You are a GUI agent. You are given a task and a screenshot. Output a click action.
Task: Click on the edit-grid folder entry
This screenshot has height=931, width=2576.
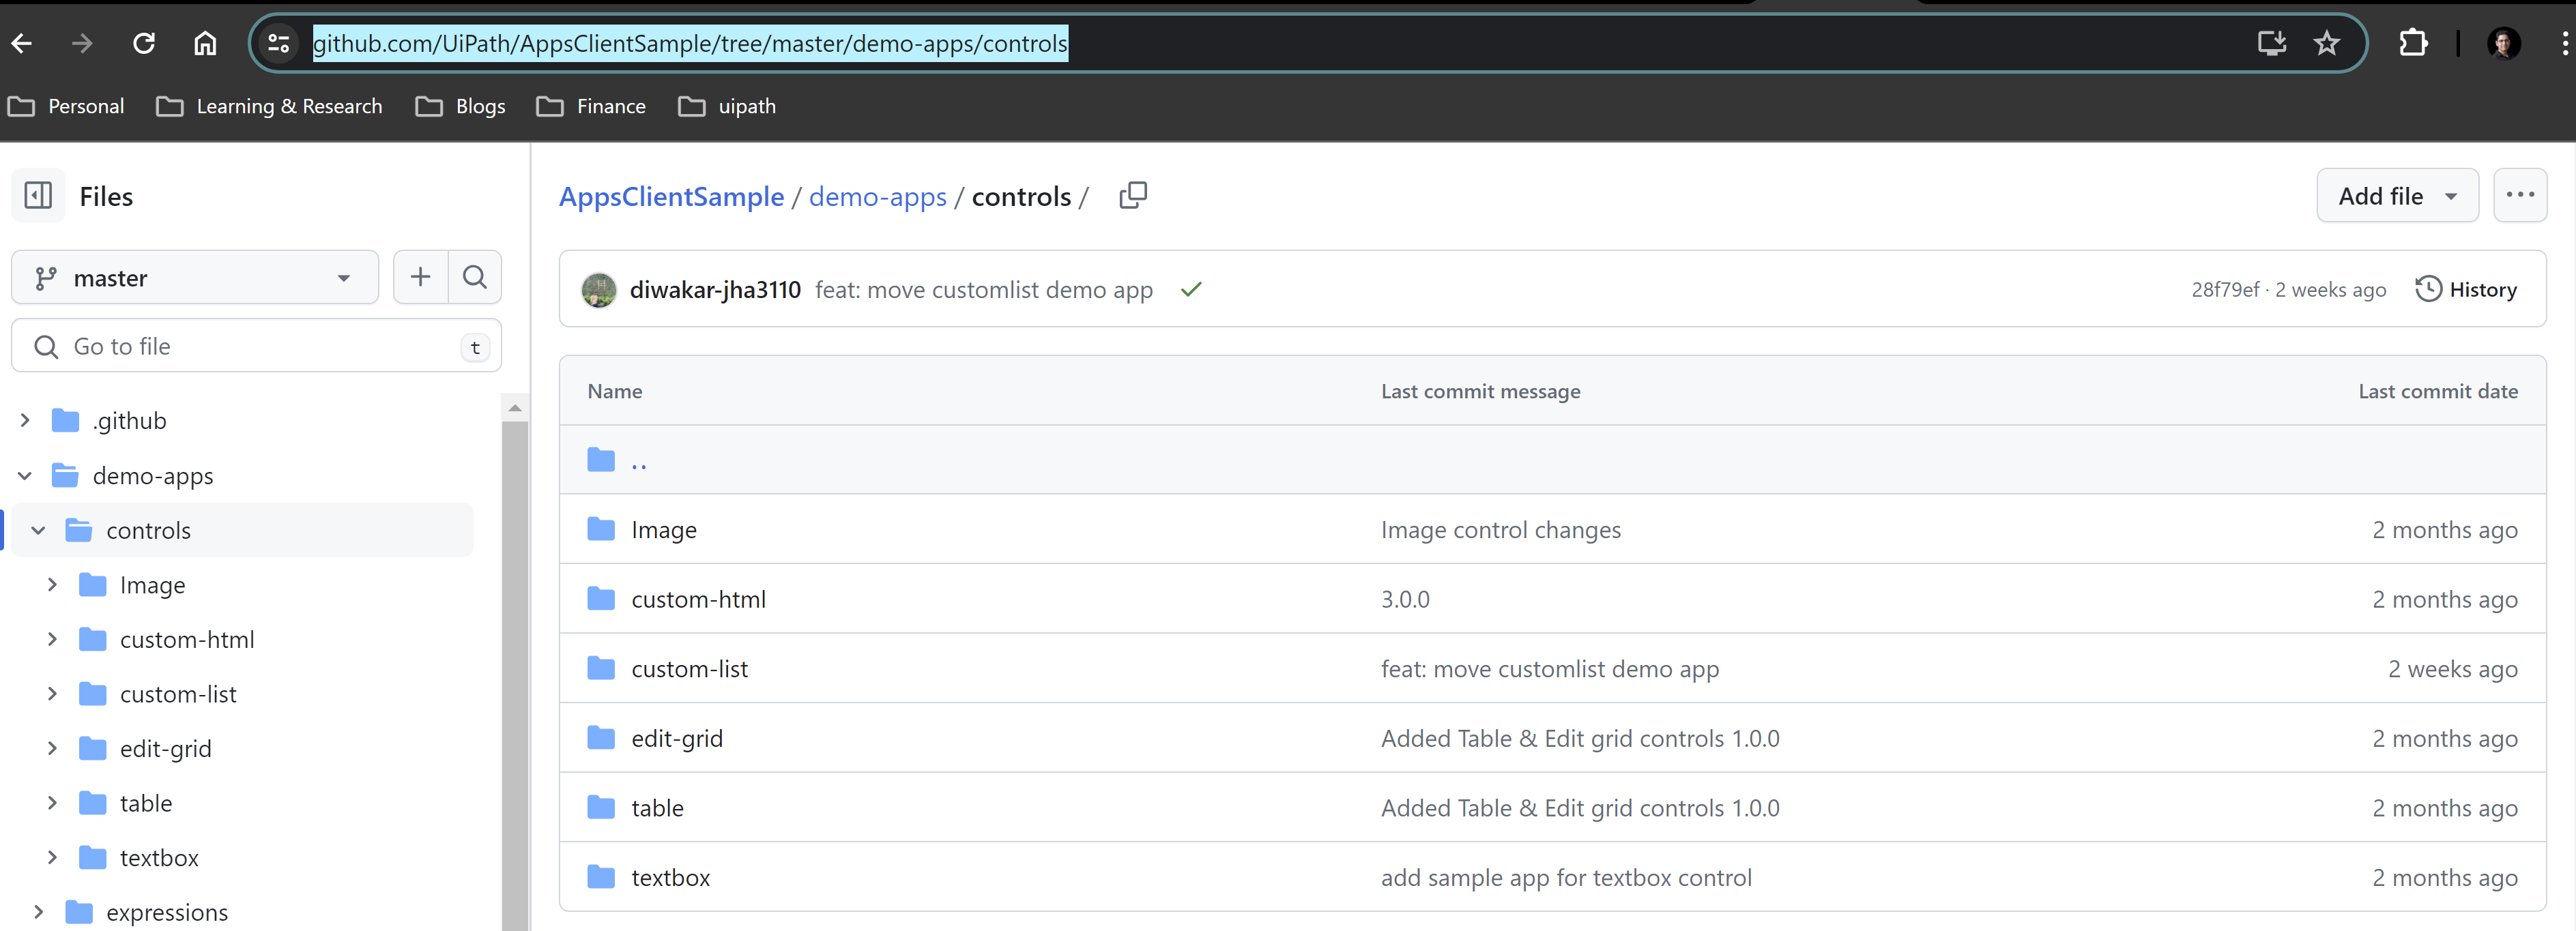[x=675, y=737]
